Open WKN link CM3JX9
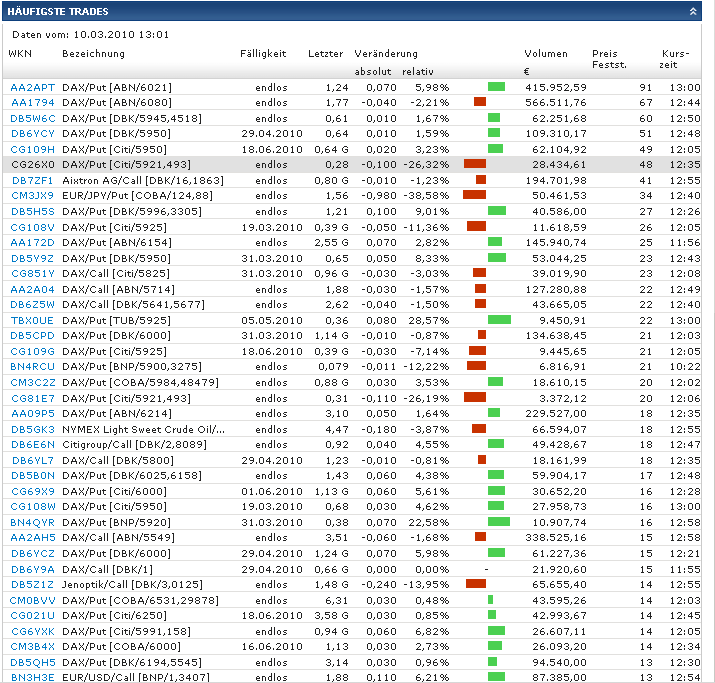 point(32,196)
